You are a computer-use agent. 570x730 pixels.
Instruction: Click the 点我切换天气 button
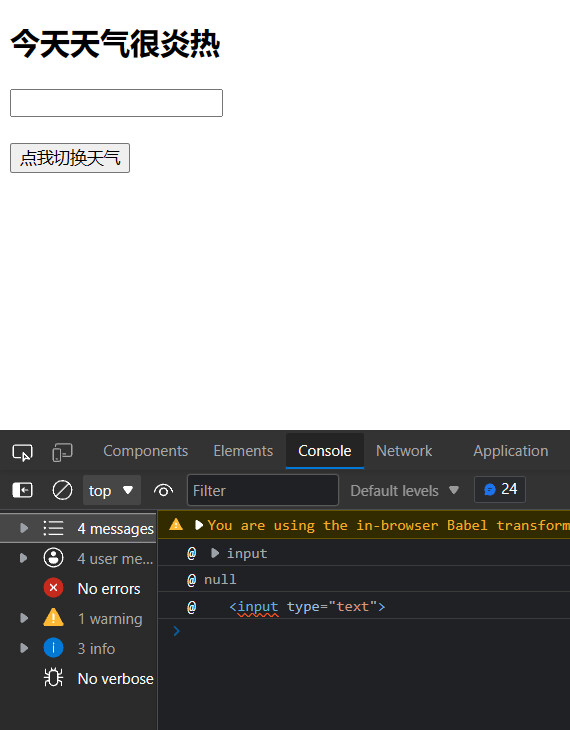click(x=70, y=158)
